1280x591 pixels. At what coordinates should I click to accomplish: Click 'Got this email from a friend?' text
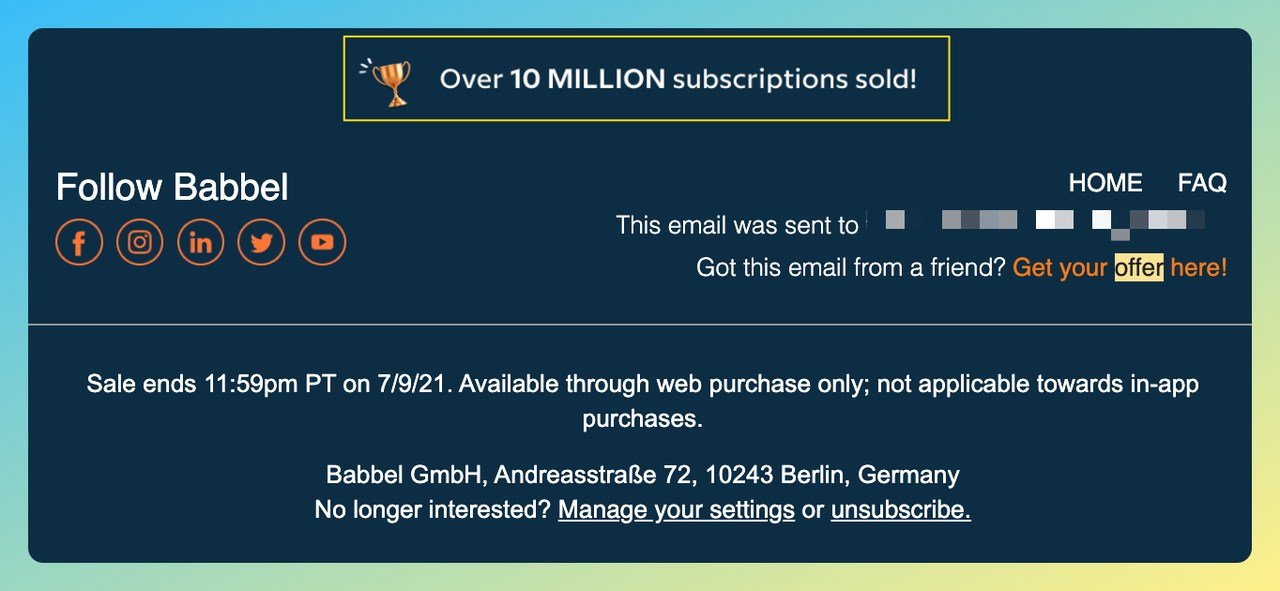click(x=851, y=268)
